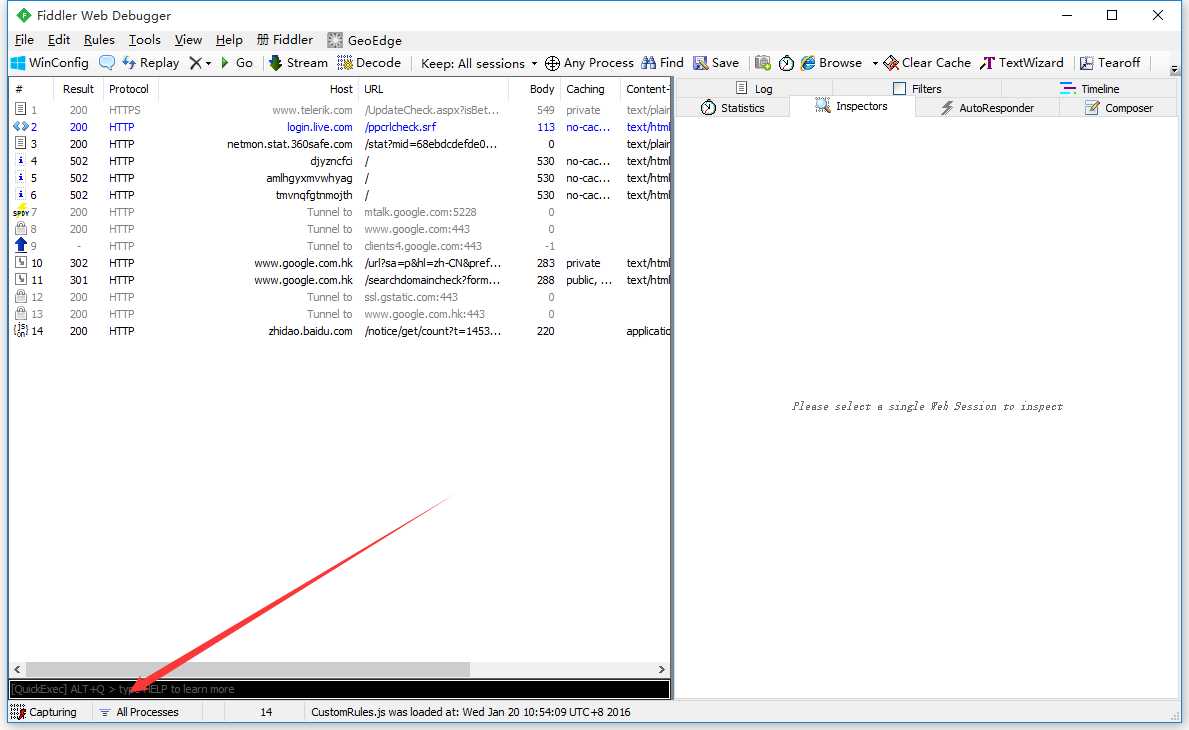Click the Go resume arrow
The height and width of the screenshot is (730, 1189).
tap(236, 63)
